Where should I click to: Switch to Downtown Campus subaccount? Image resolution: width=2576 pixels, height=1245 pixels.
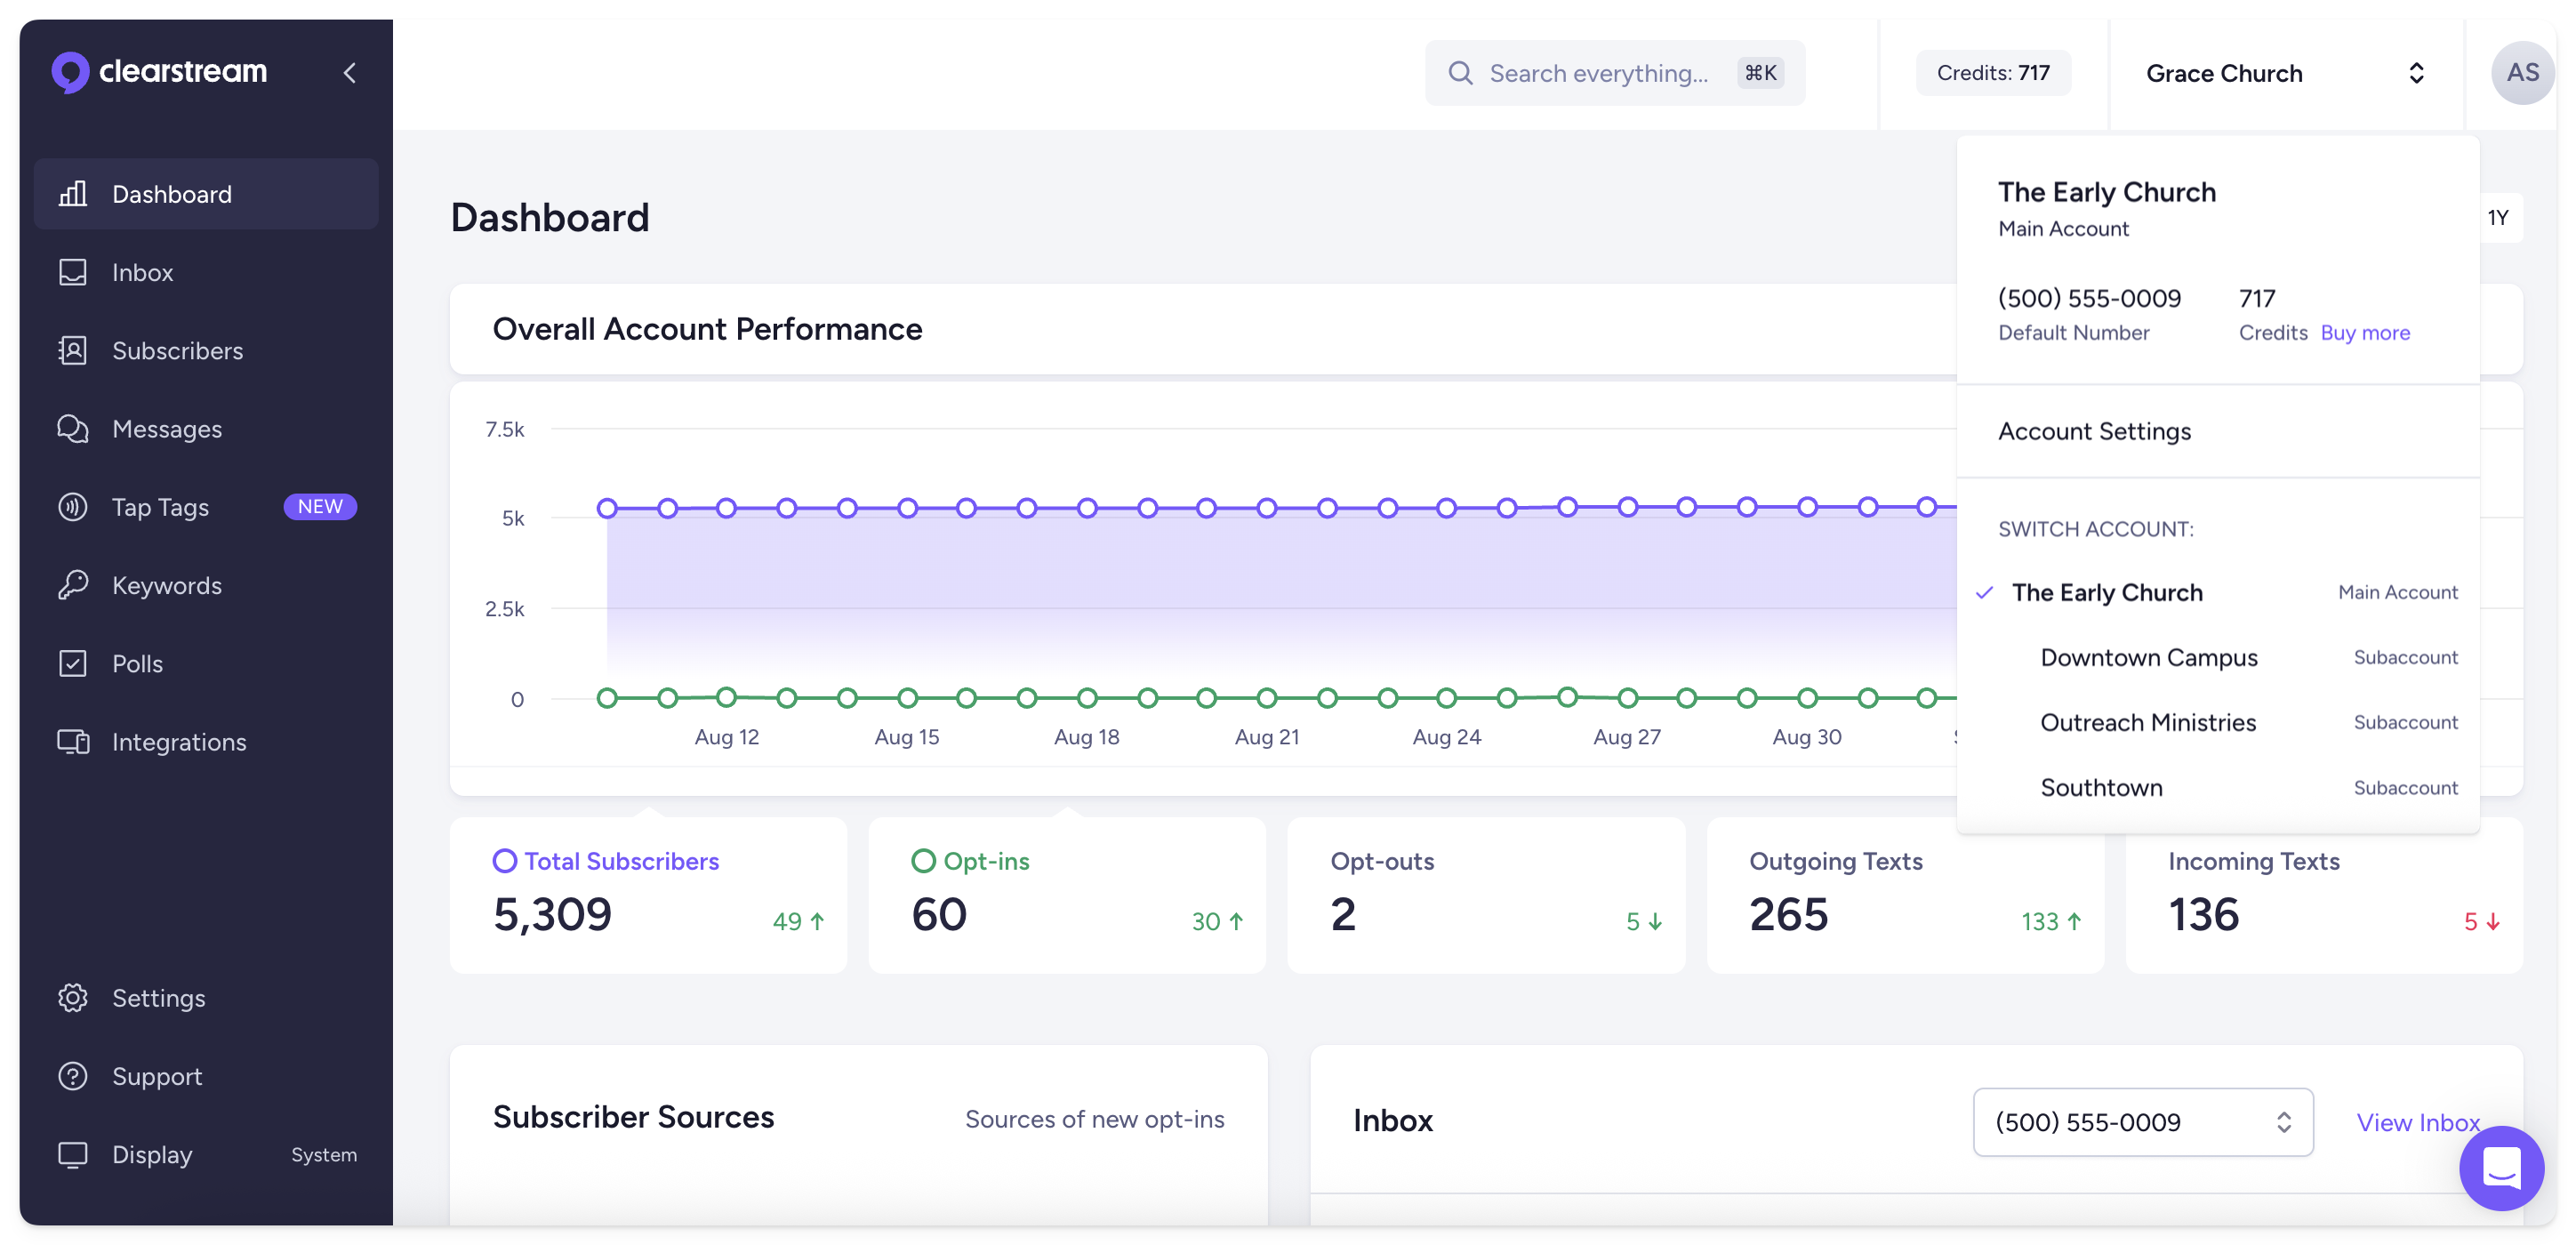point(2217,657)
